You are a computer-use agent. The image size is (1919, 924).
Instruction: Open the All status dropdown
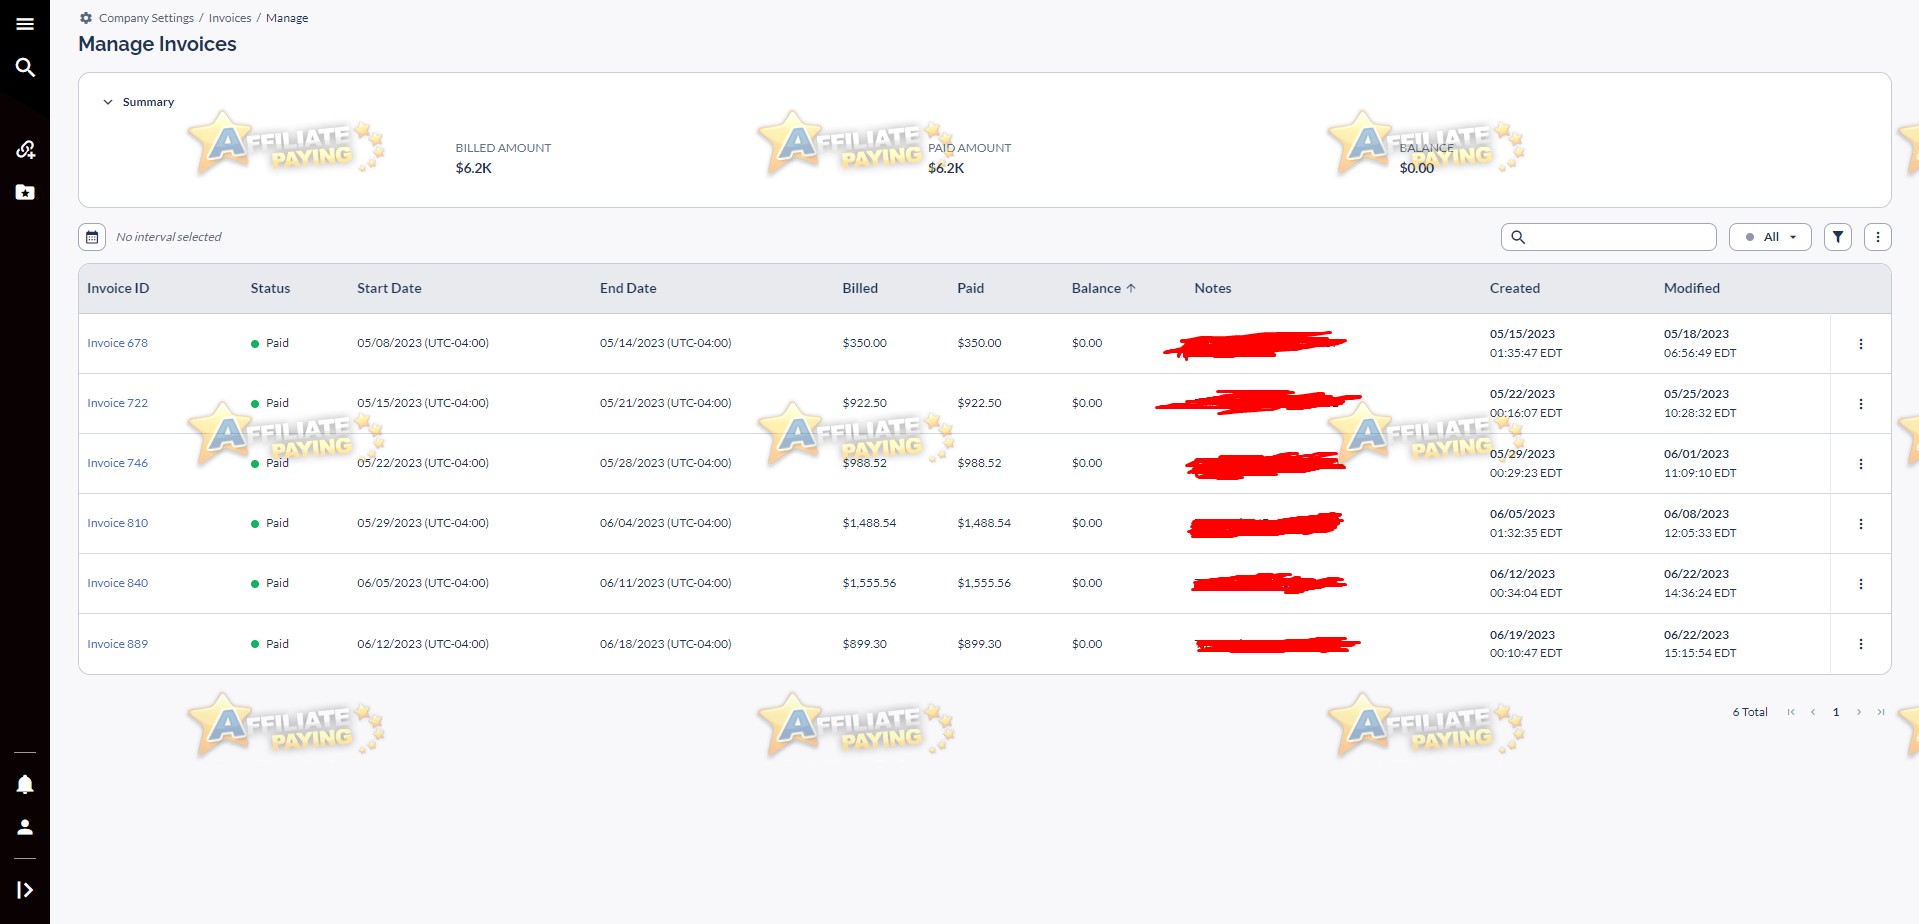pyautogui.click(x=1770, y=237)
